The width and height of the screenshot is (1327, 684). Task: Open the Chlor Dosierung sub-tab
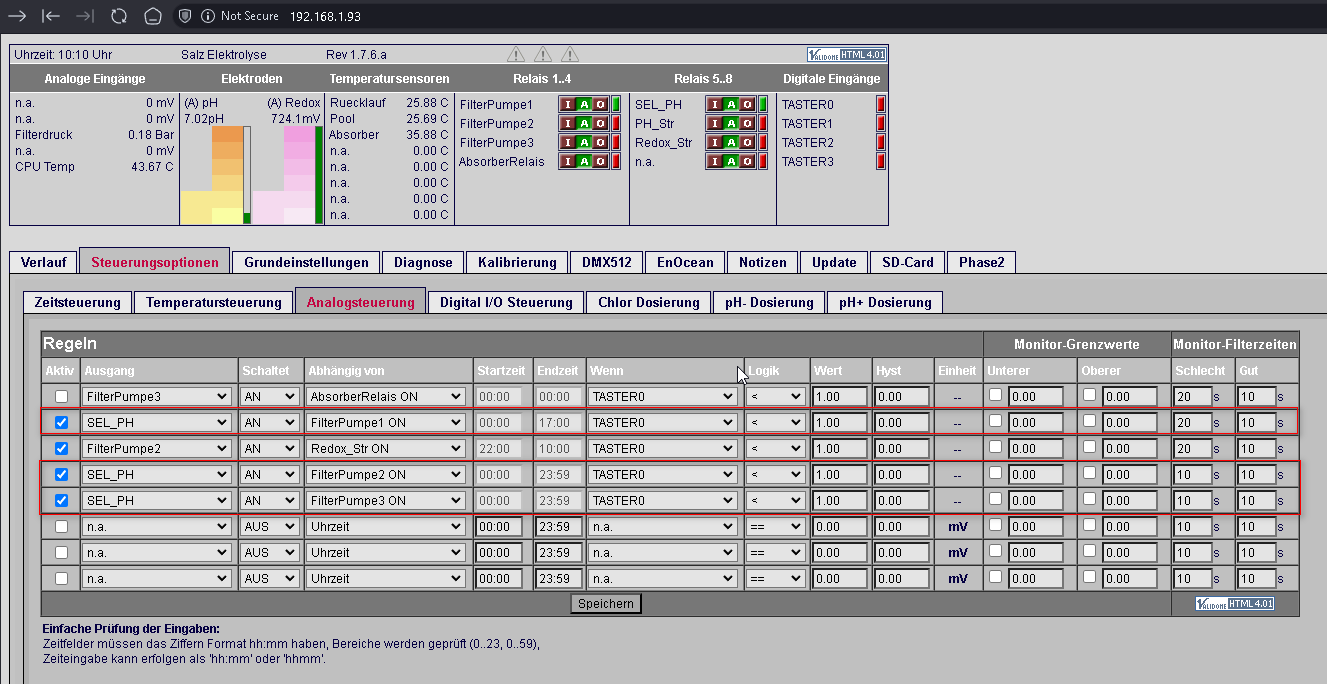649,302
